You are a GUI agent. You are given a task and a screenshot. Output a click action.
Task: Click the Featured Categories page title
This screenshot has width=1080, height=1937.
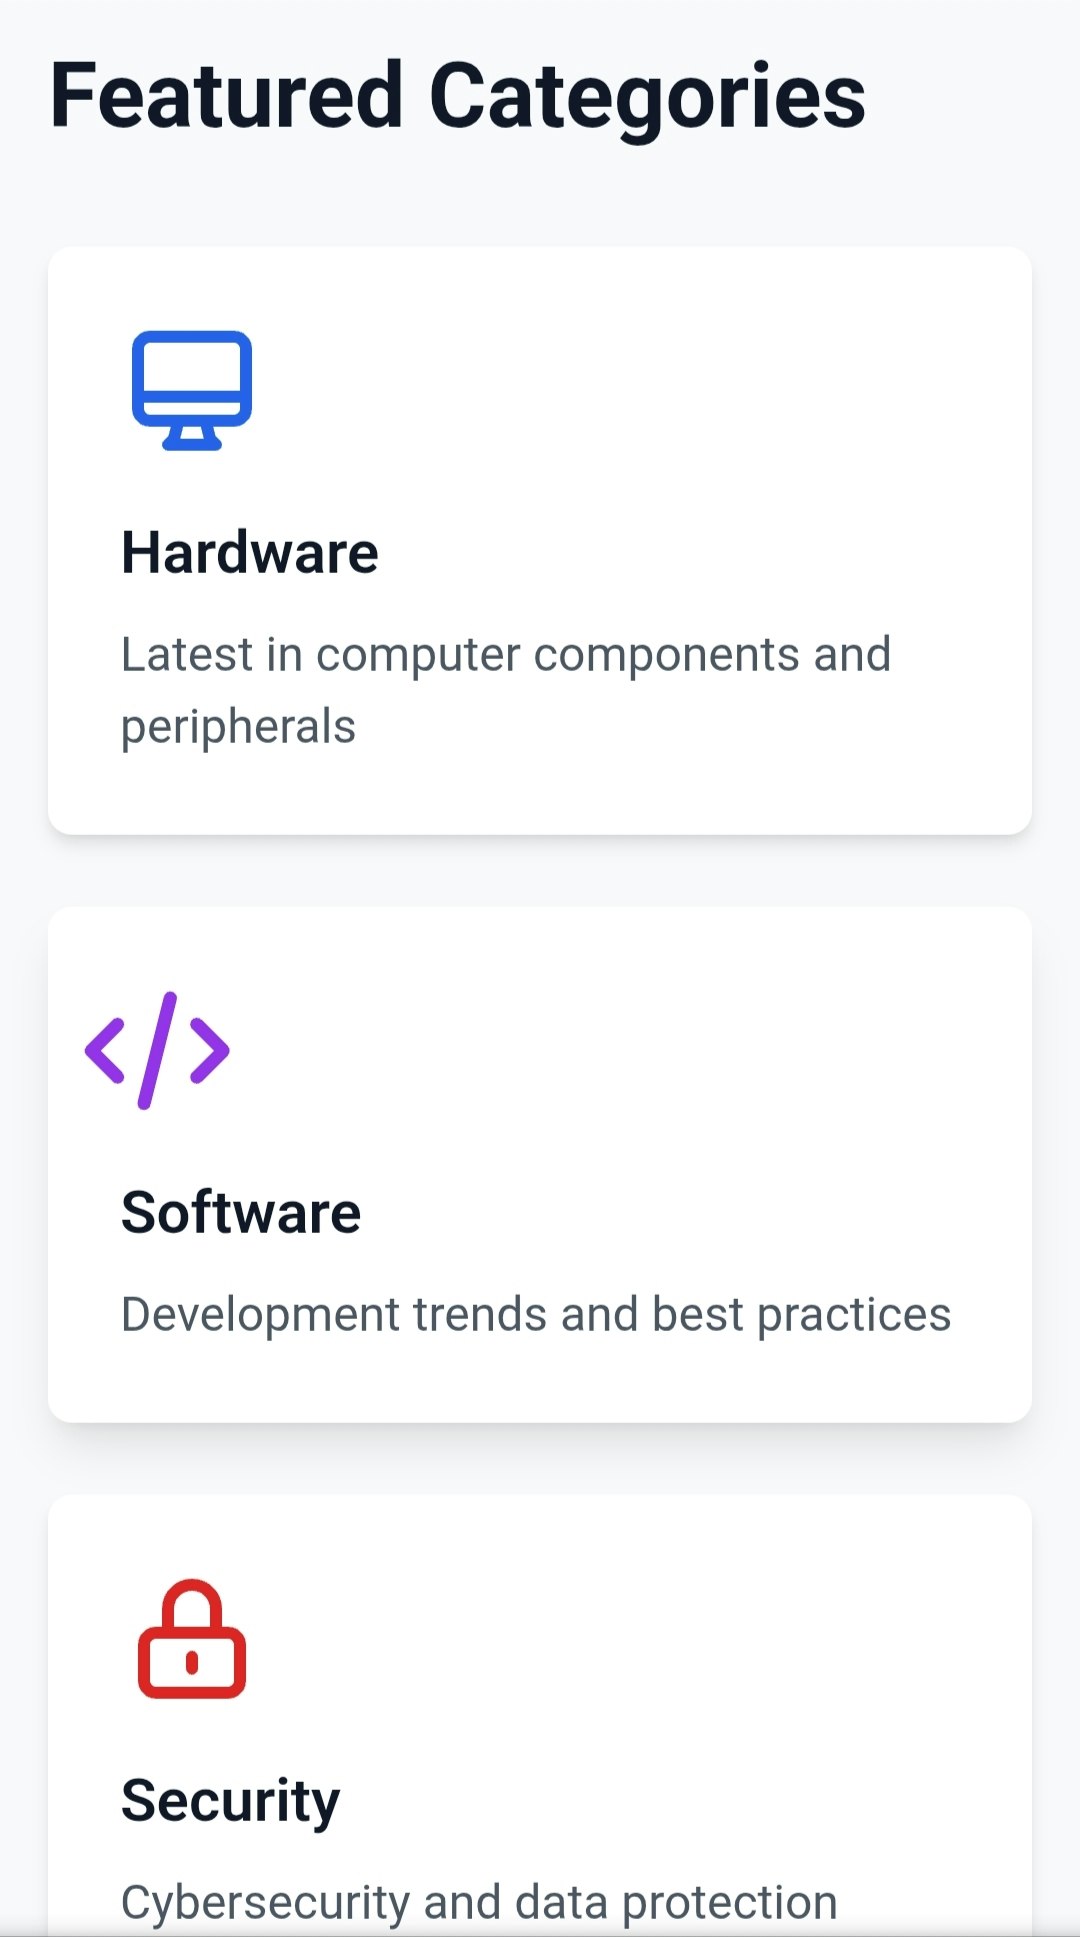click(458, 95)
